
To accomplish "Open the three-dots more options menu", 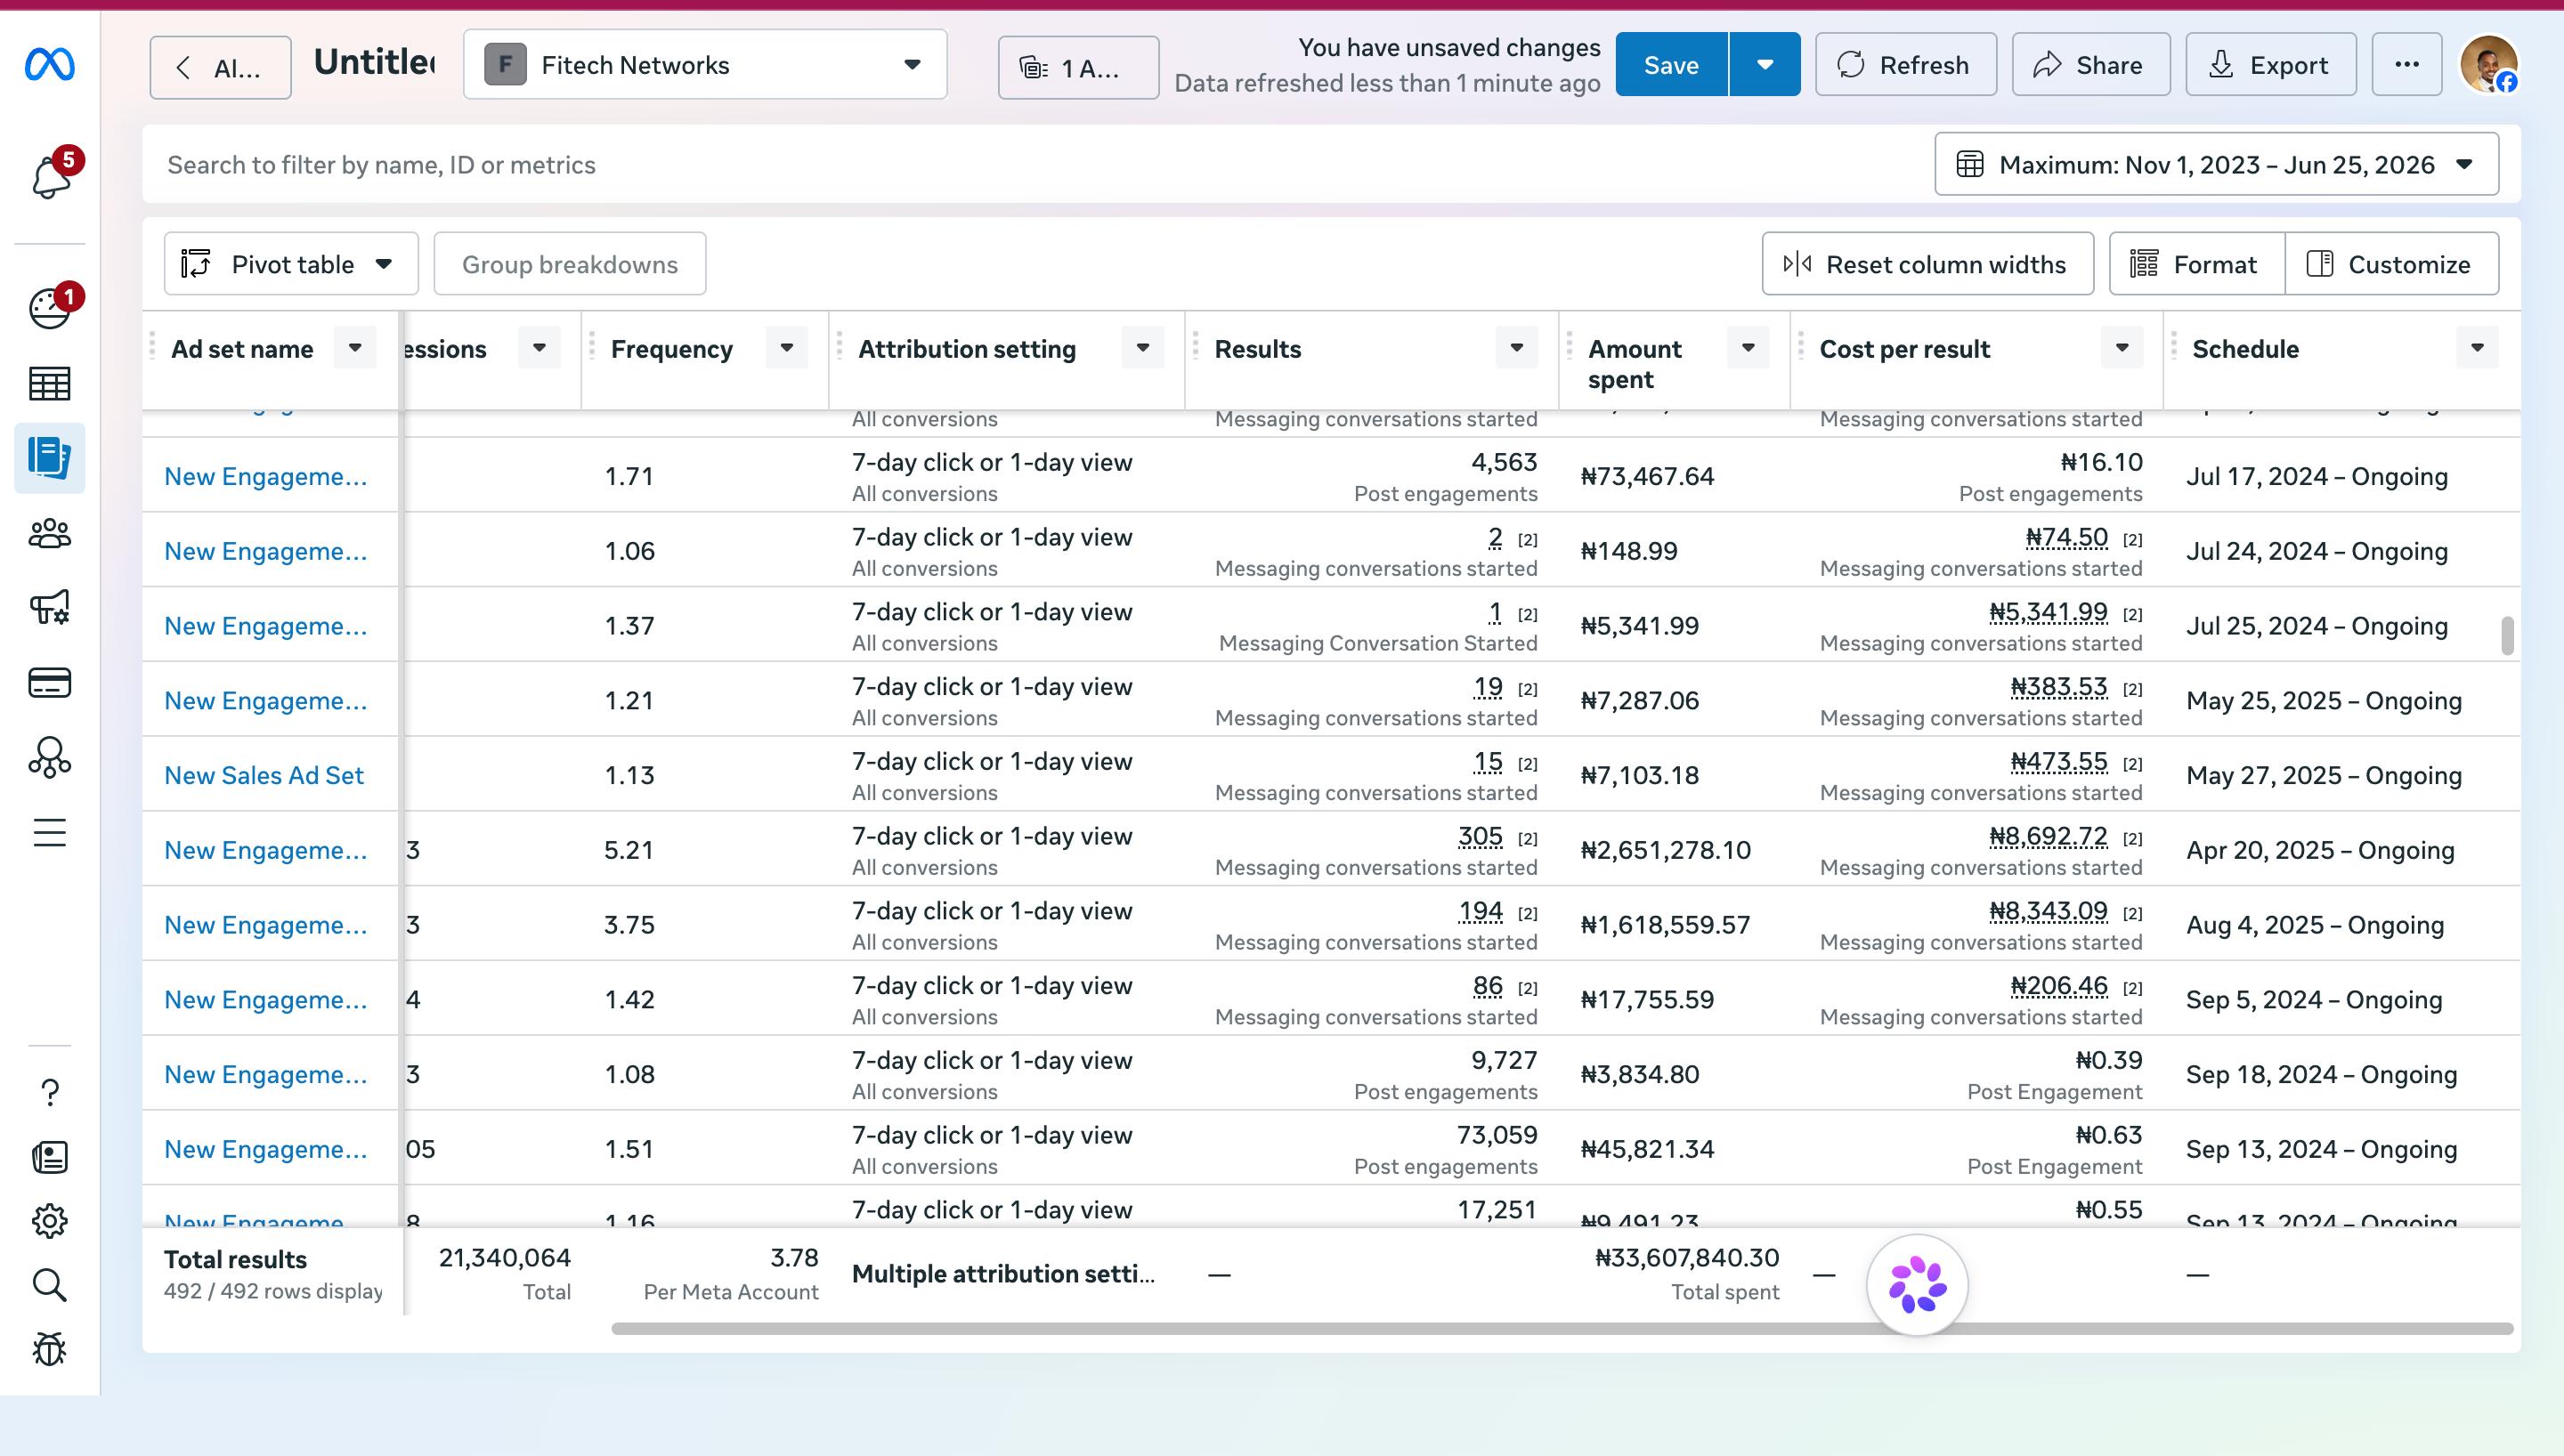I will 2407,65.
